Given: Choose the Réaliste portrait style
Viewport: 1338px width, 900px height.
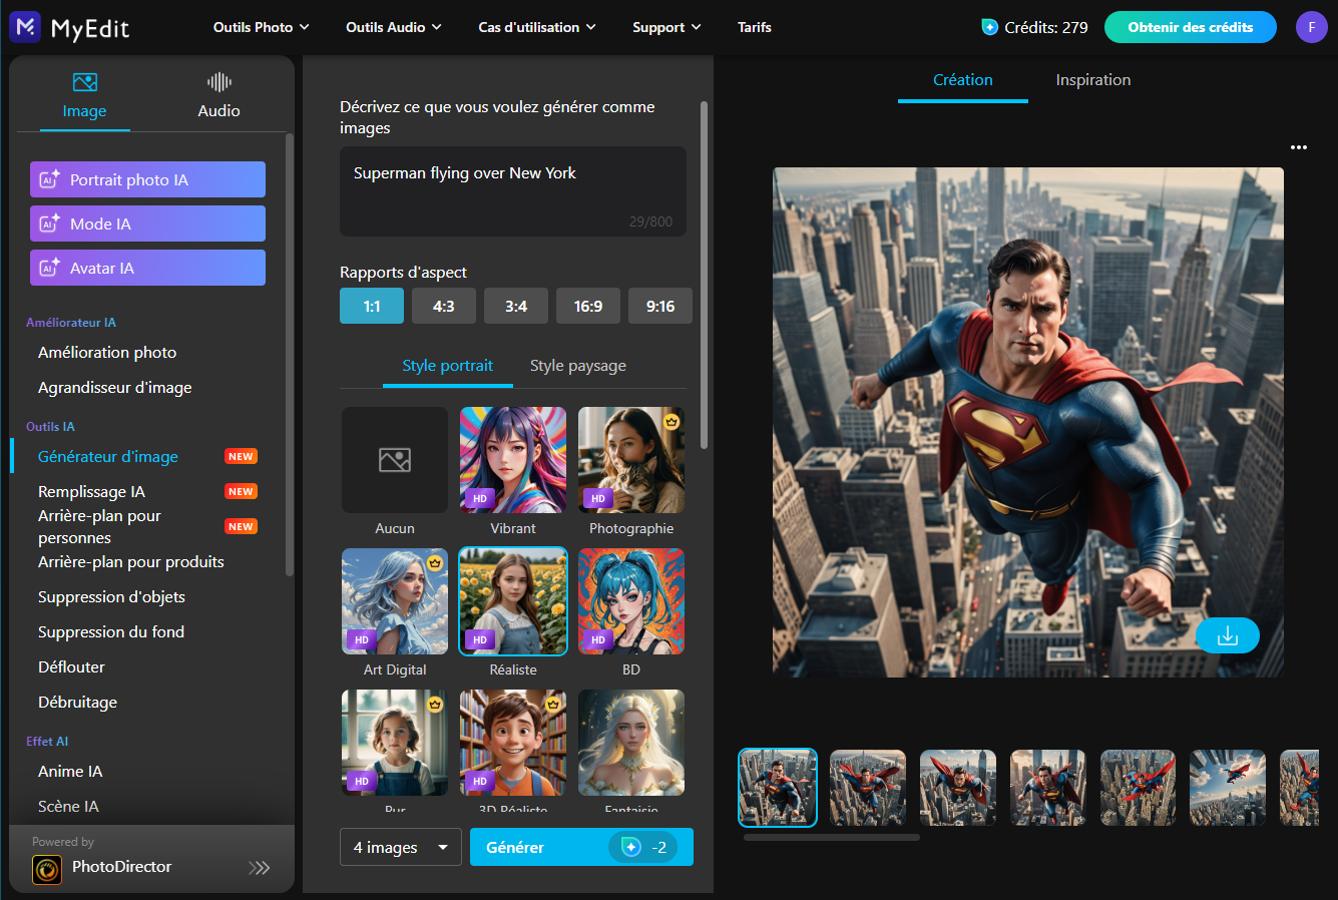Looking at the screenshot, I should tap(513, 601).
